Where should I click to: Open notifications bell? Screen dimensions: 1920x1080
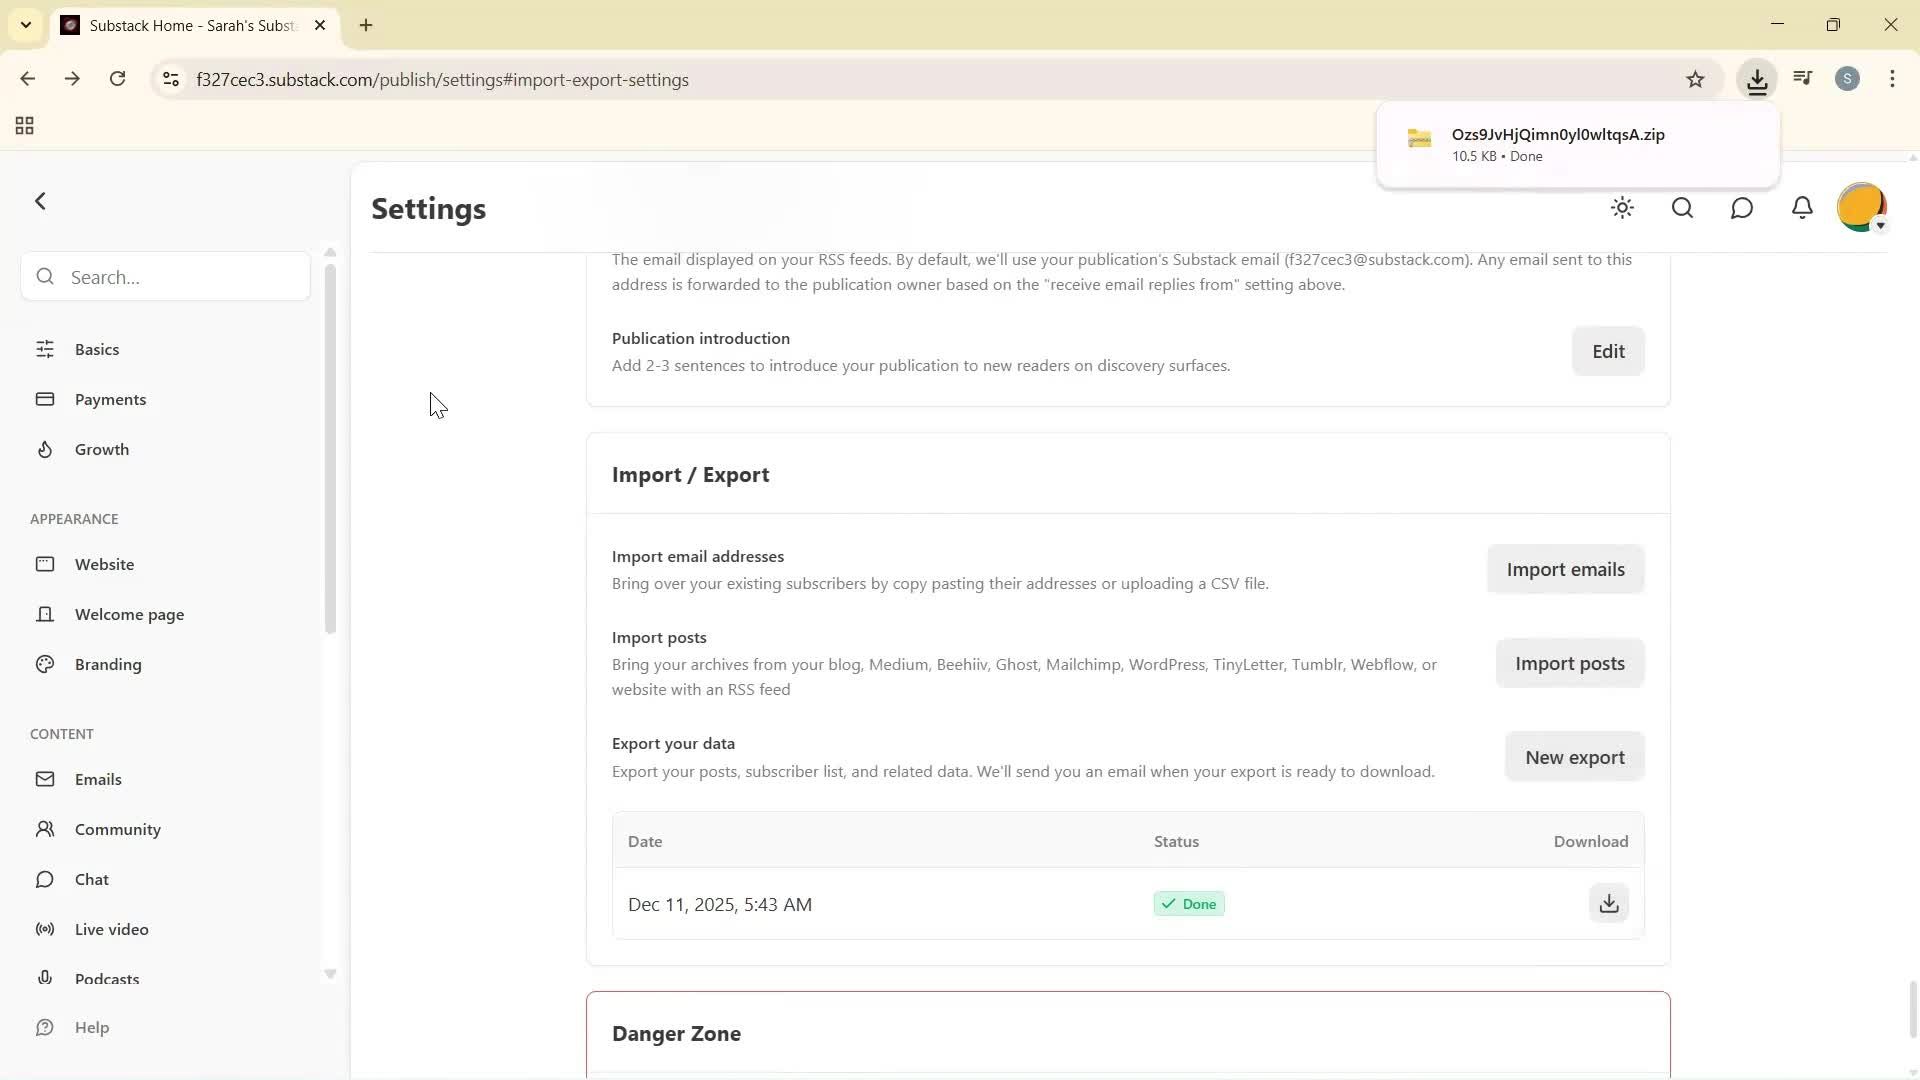coord(1802,208)
